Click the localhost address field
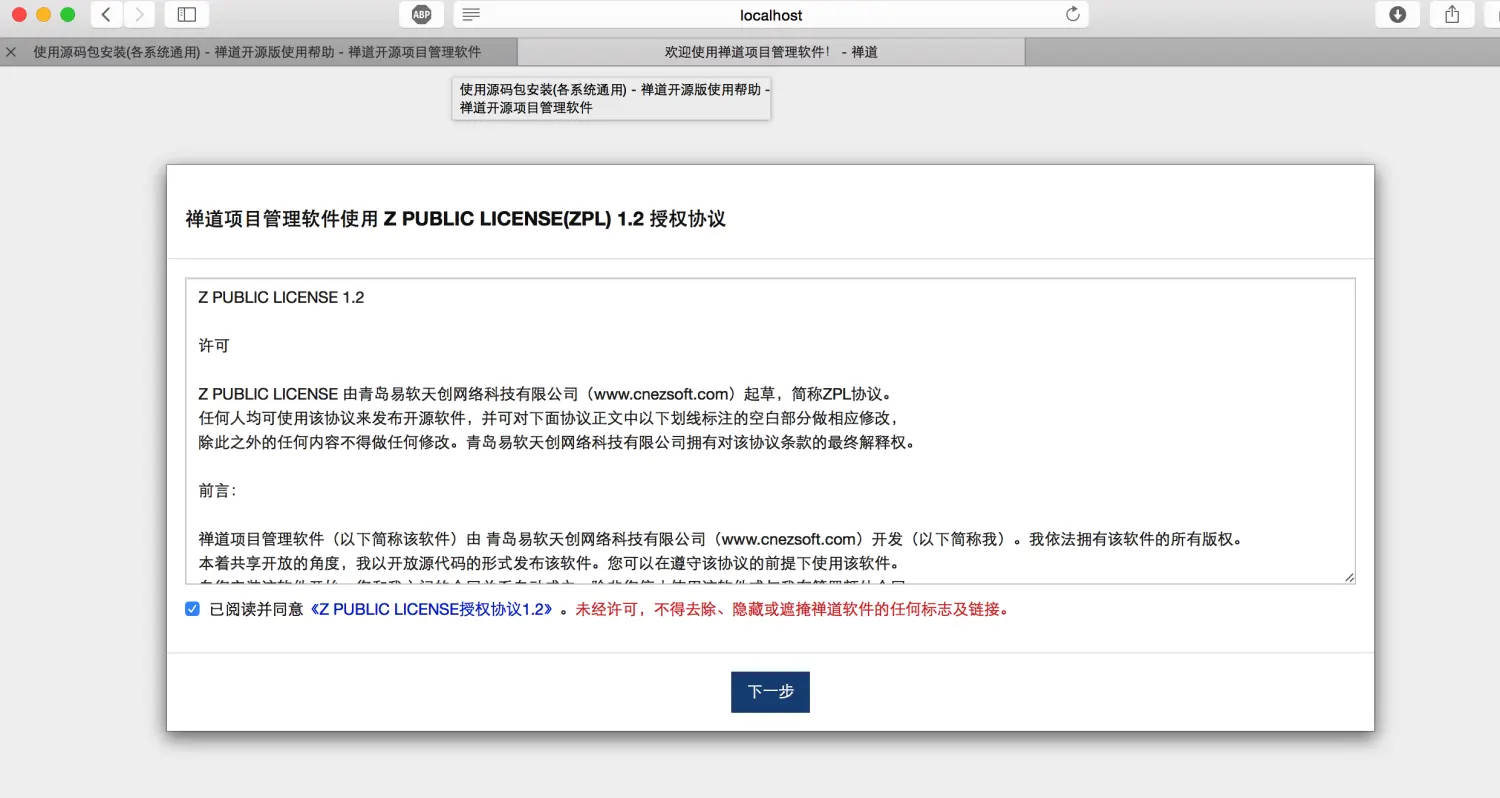The height and width of the screenshot is (798, 1500). (771, 15)
